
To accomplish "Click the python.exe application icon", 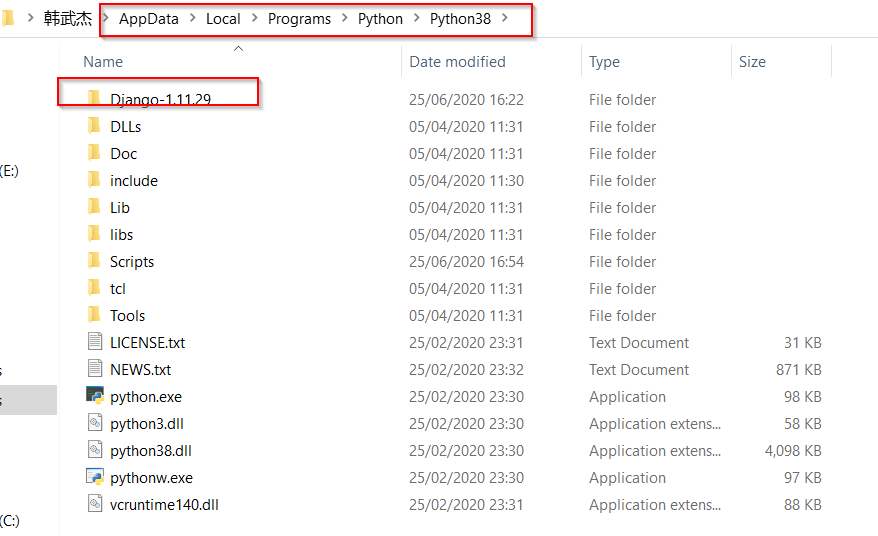I will point(95,396).
